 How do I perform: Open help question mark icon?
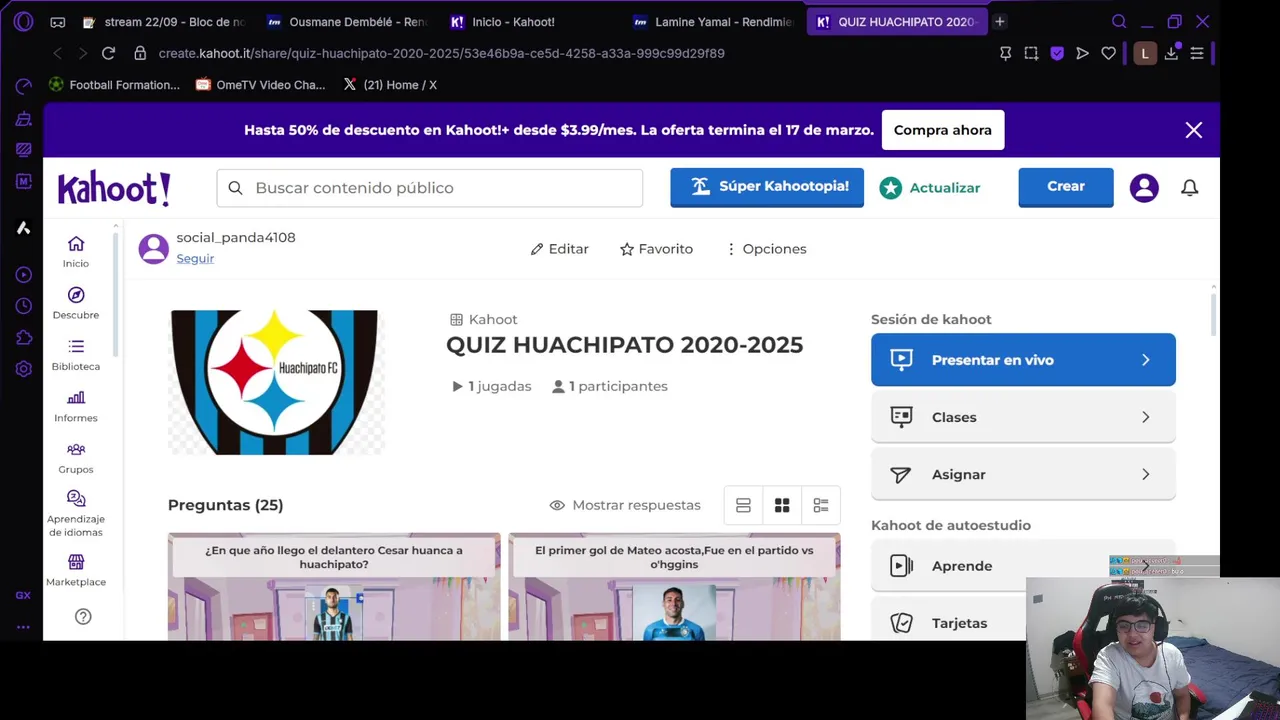(x=83, y=617)
